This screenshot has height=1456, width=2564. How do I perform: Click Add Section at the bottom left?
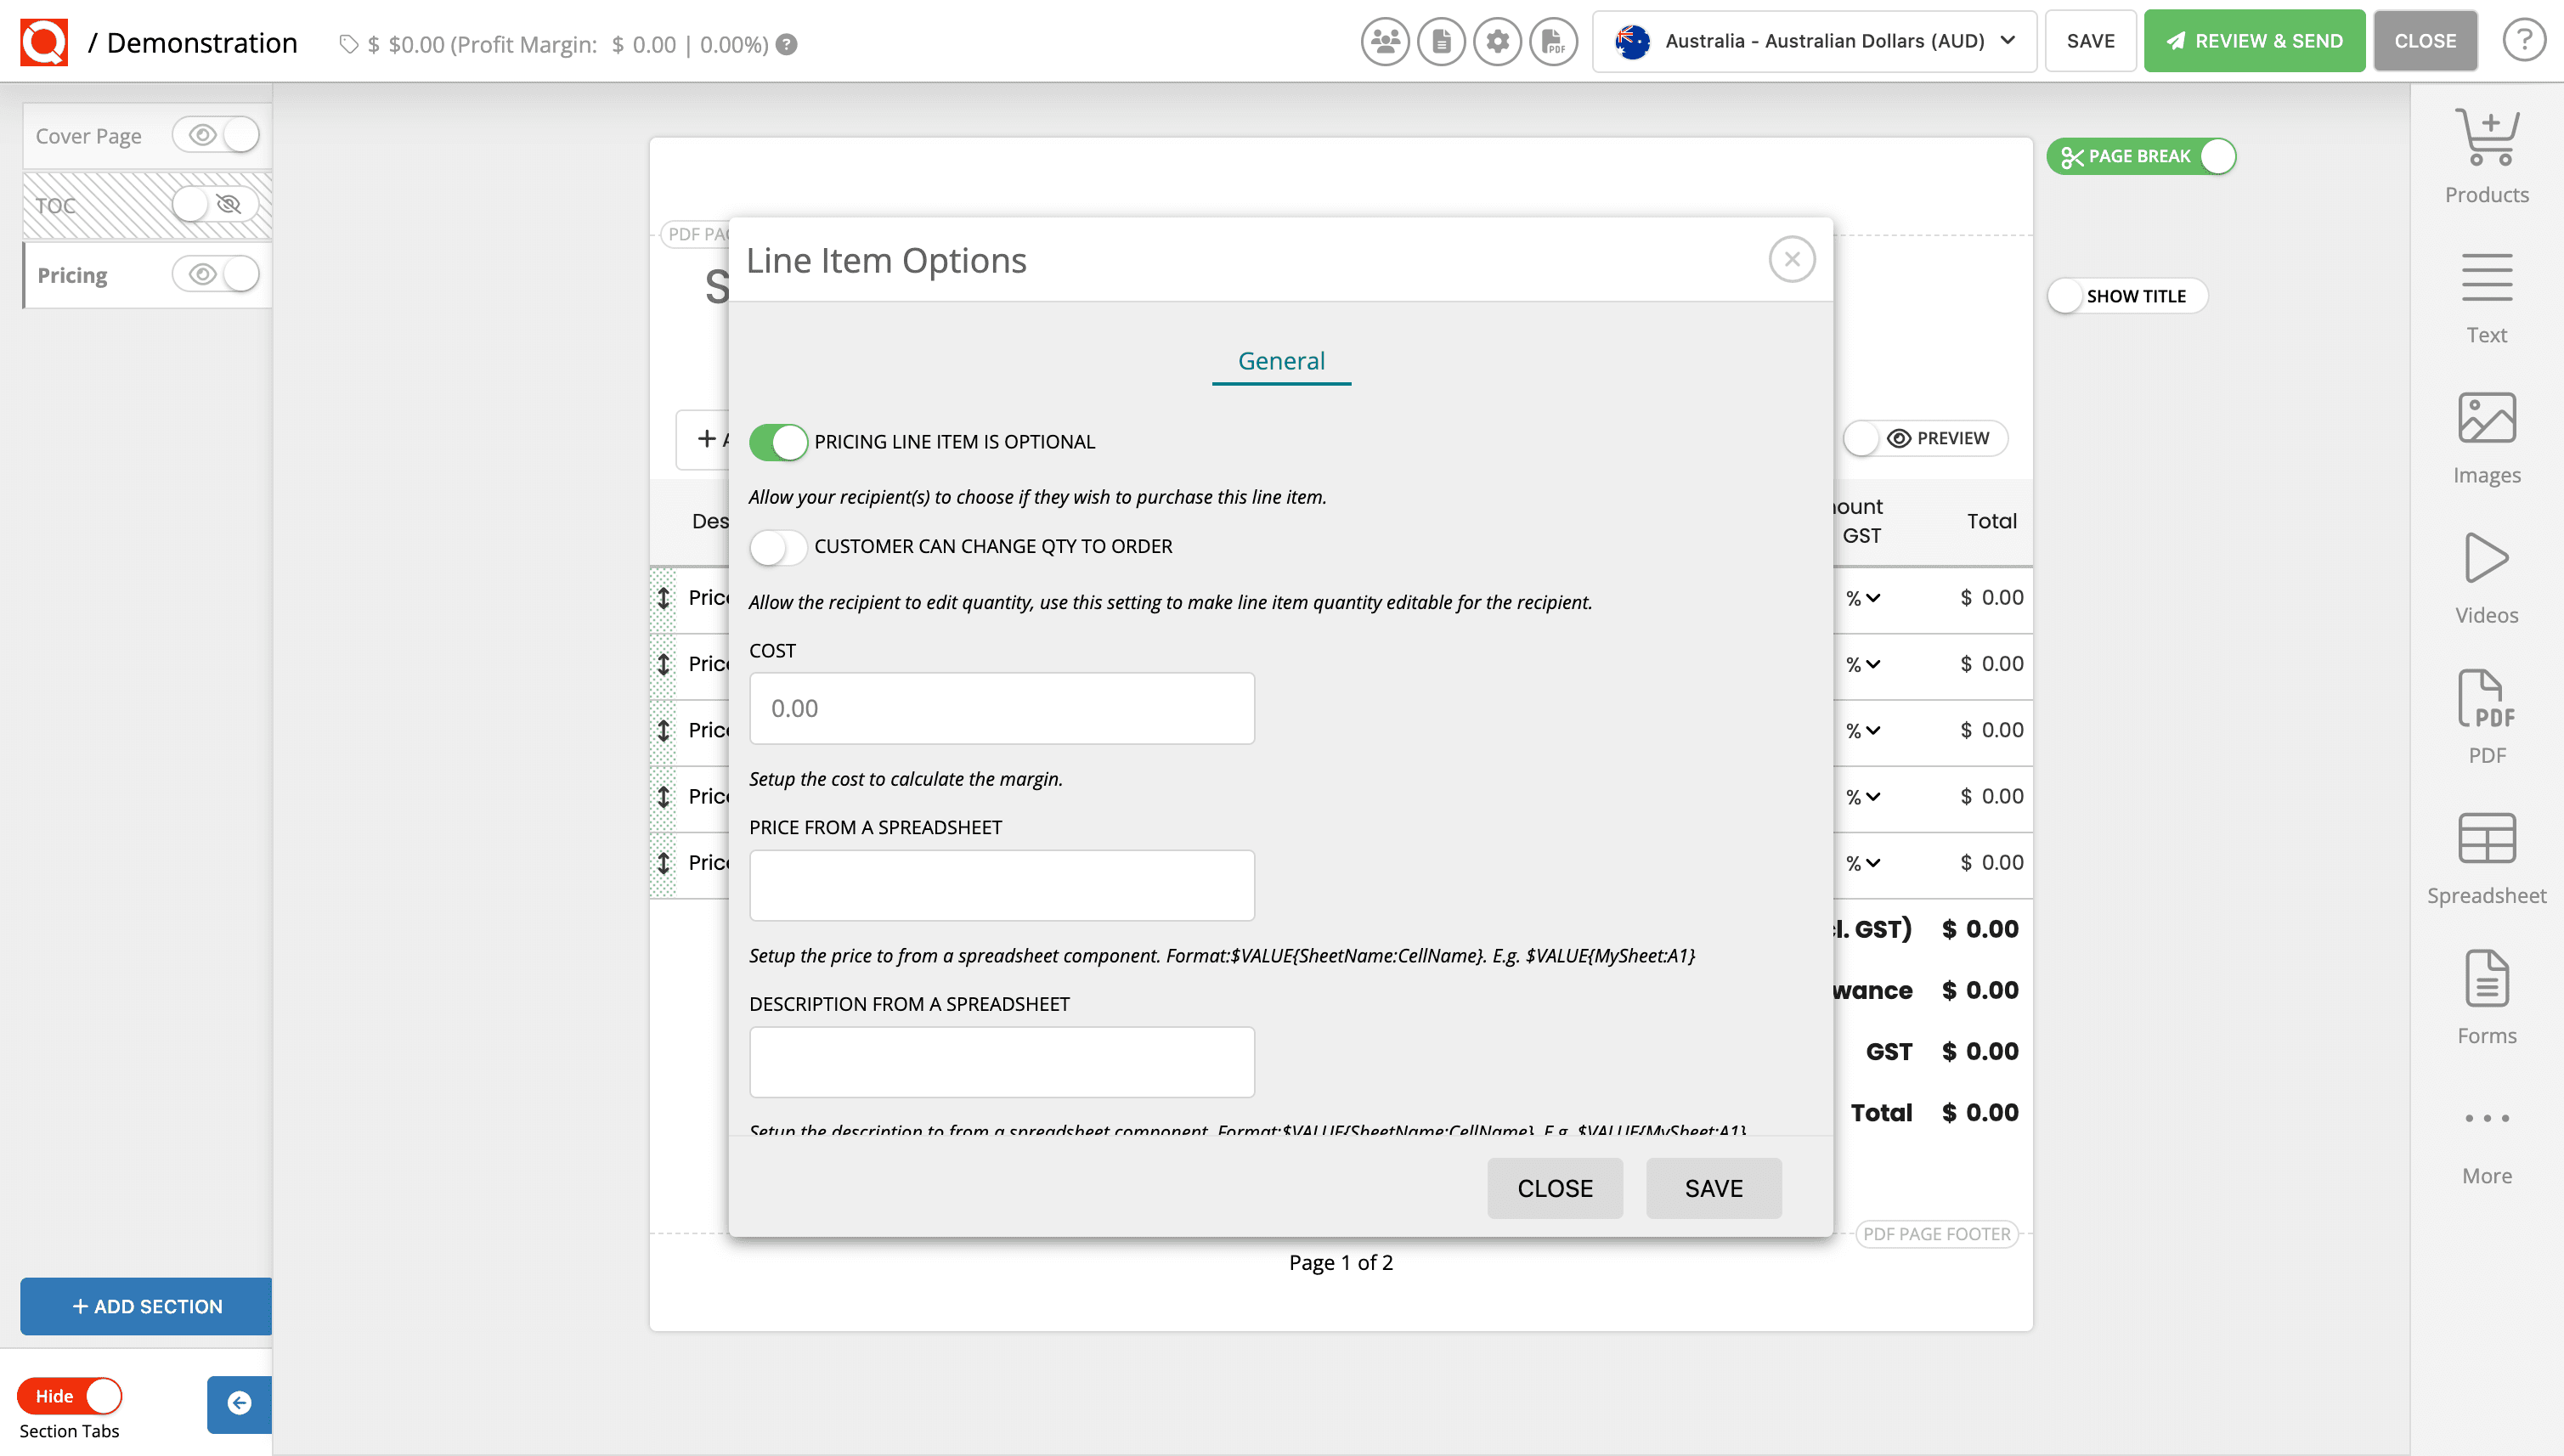pos(145,1306)
